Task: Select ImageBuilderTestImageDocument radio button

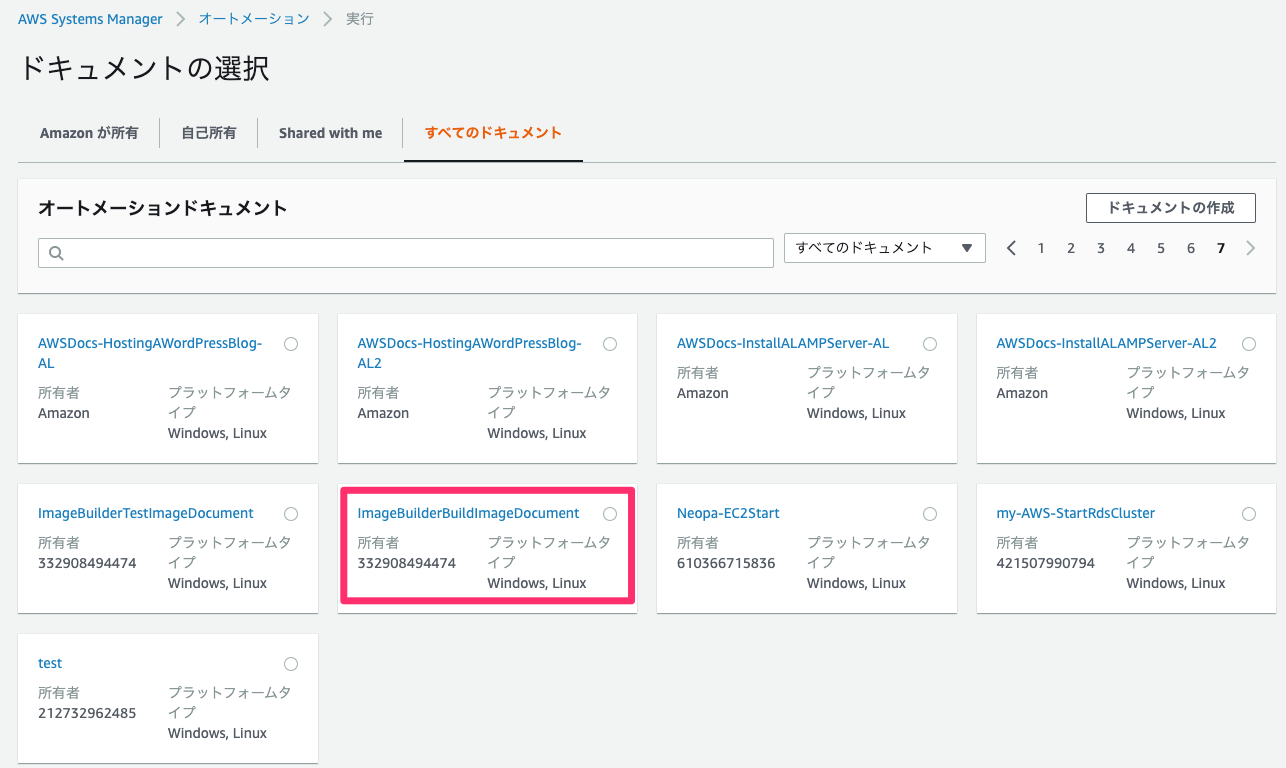Action: tap(291, 514)
